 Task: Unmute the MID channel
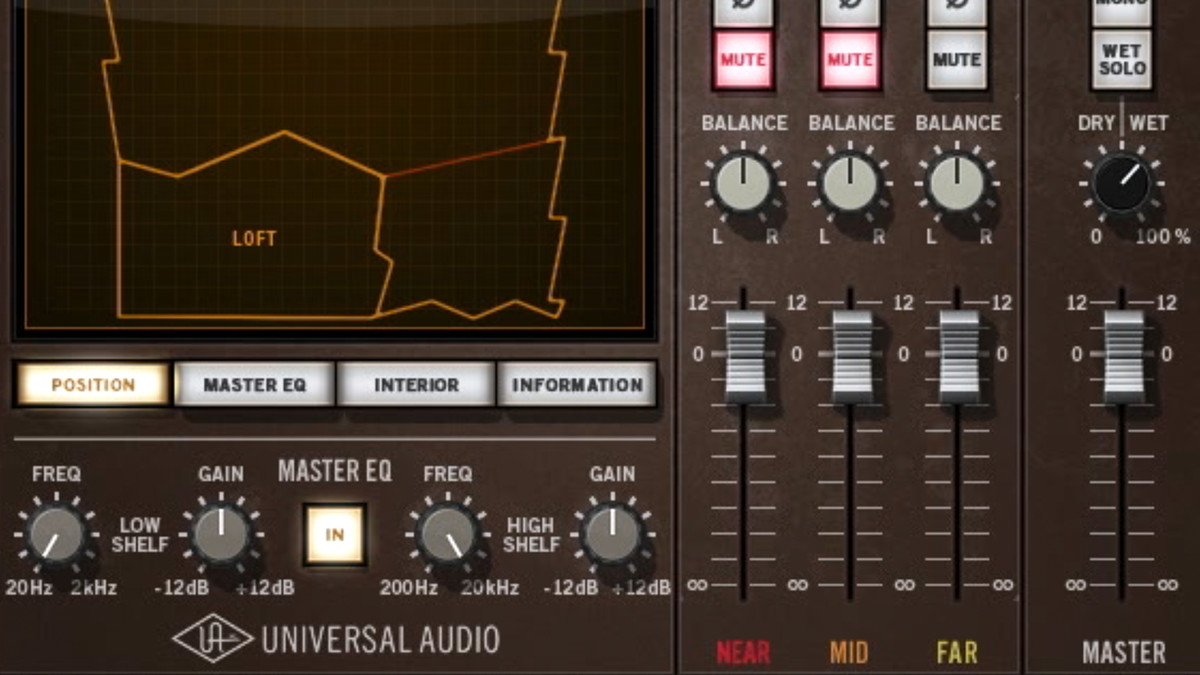[850, 59]
